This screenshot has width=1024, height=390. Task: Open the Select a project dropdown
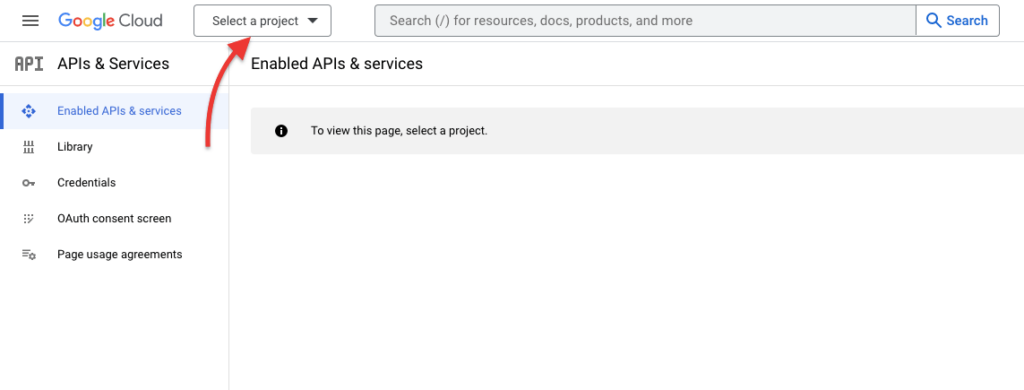point(263,21)
